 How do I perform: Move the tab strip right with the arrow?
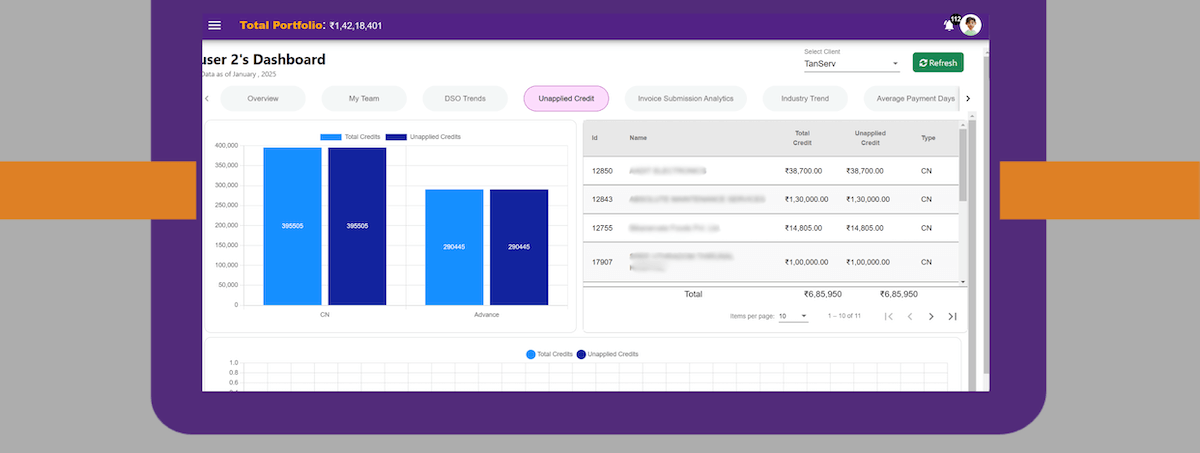pos(967,98)
